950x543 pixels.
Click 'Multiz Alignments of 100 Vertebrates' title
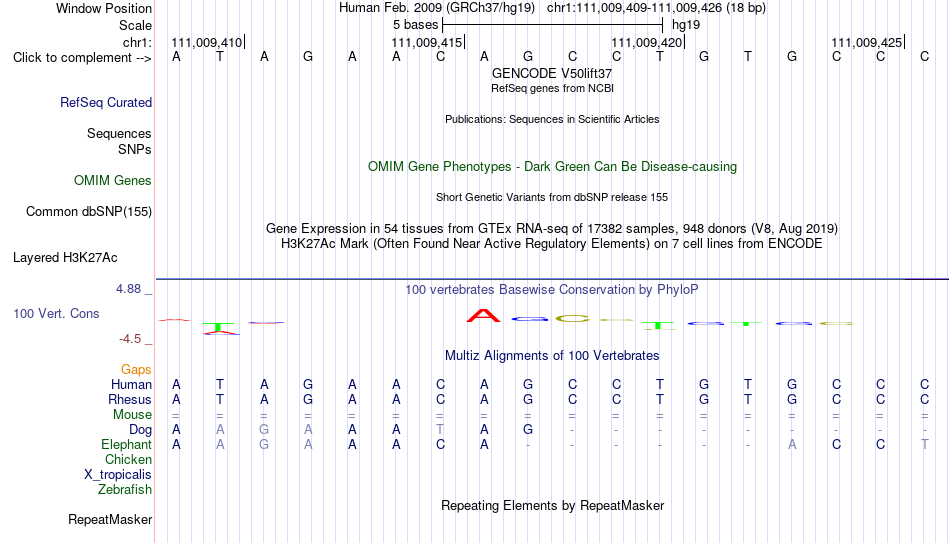click(x=552, y=356)
